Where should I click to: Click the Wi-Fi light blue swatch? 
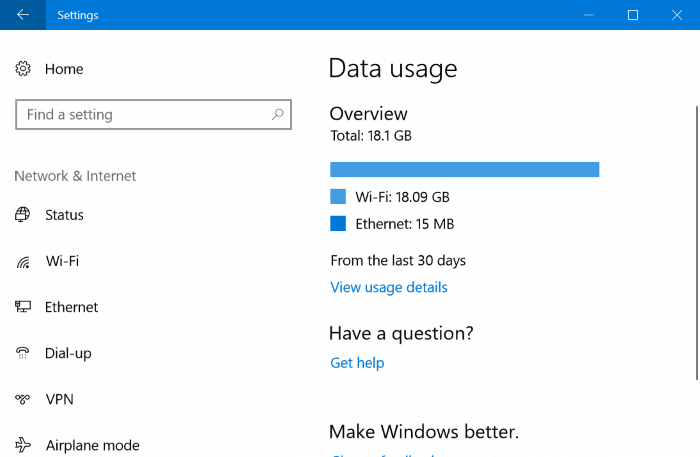338,196
